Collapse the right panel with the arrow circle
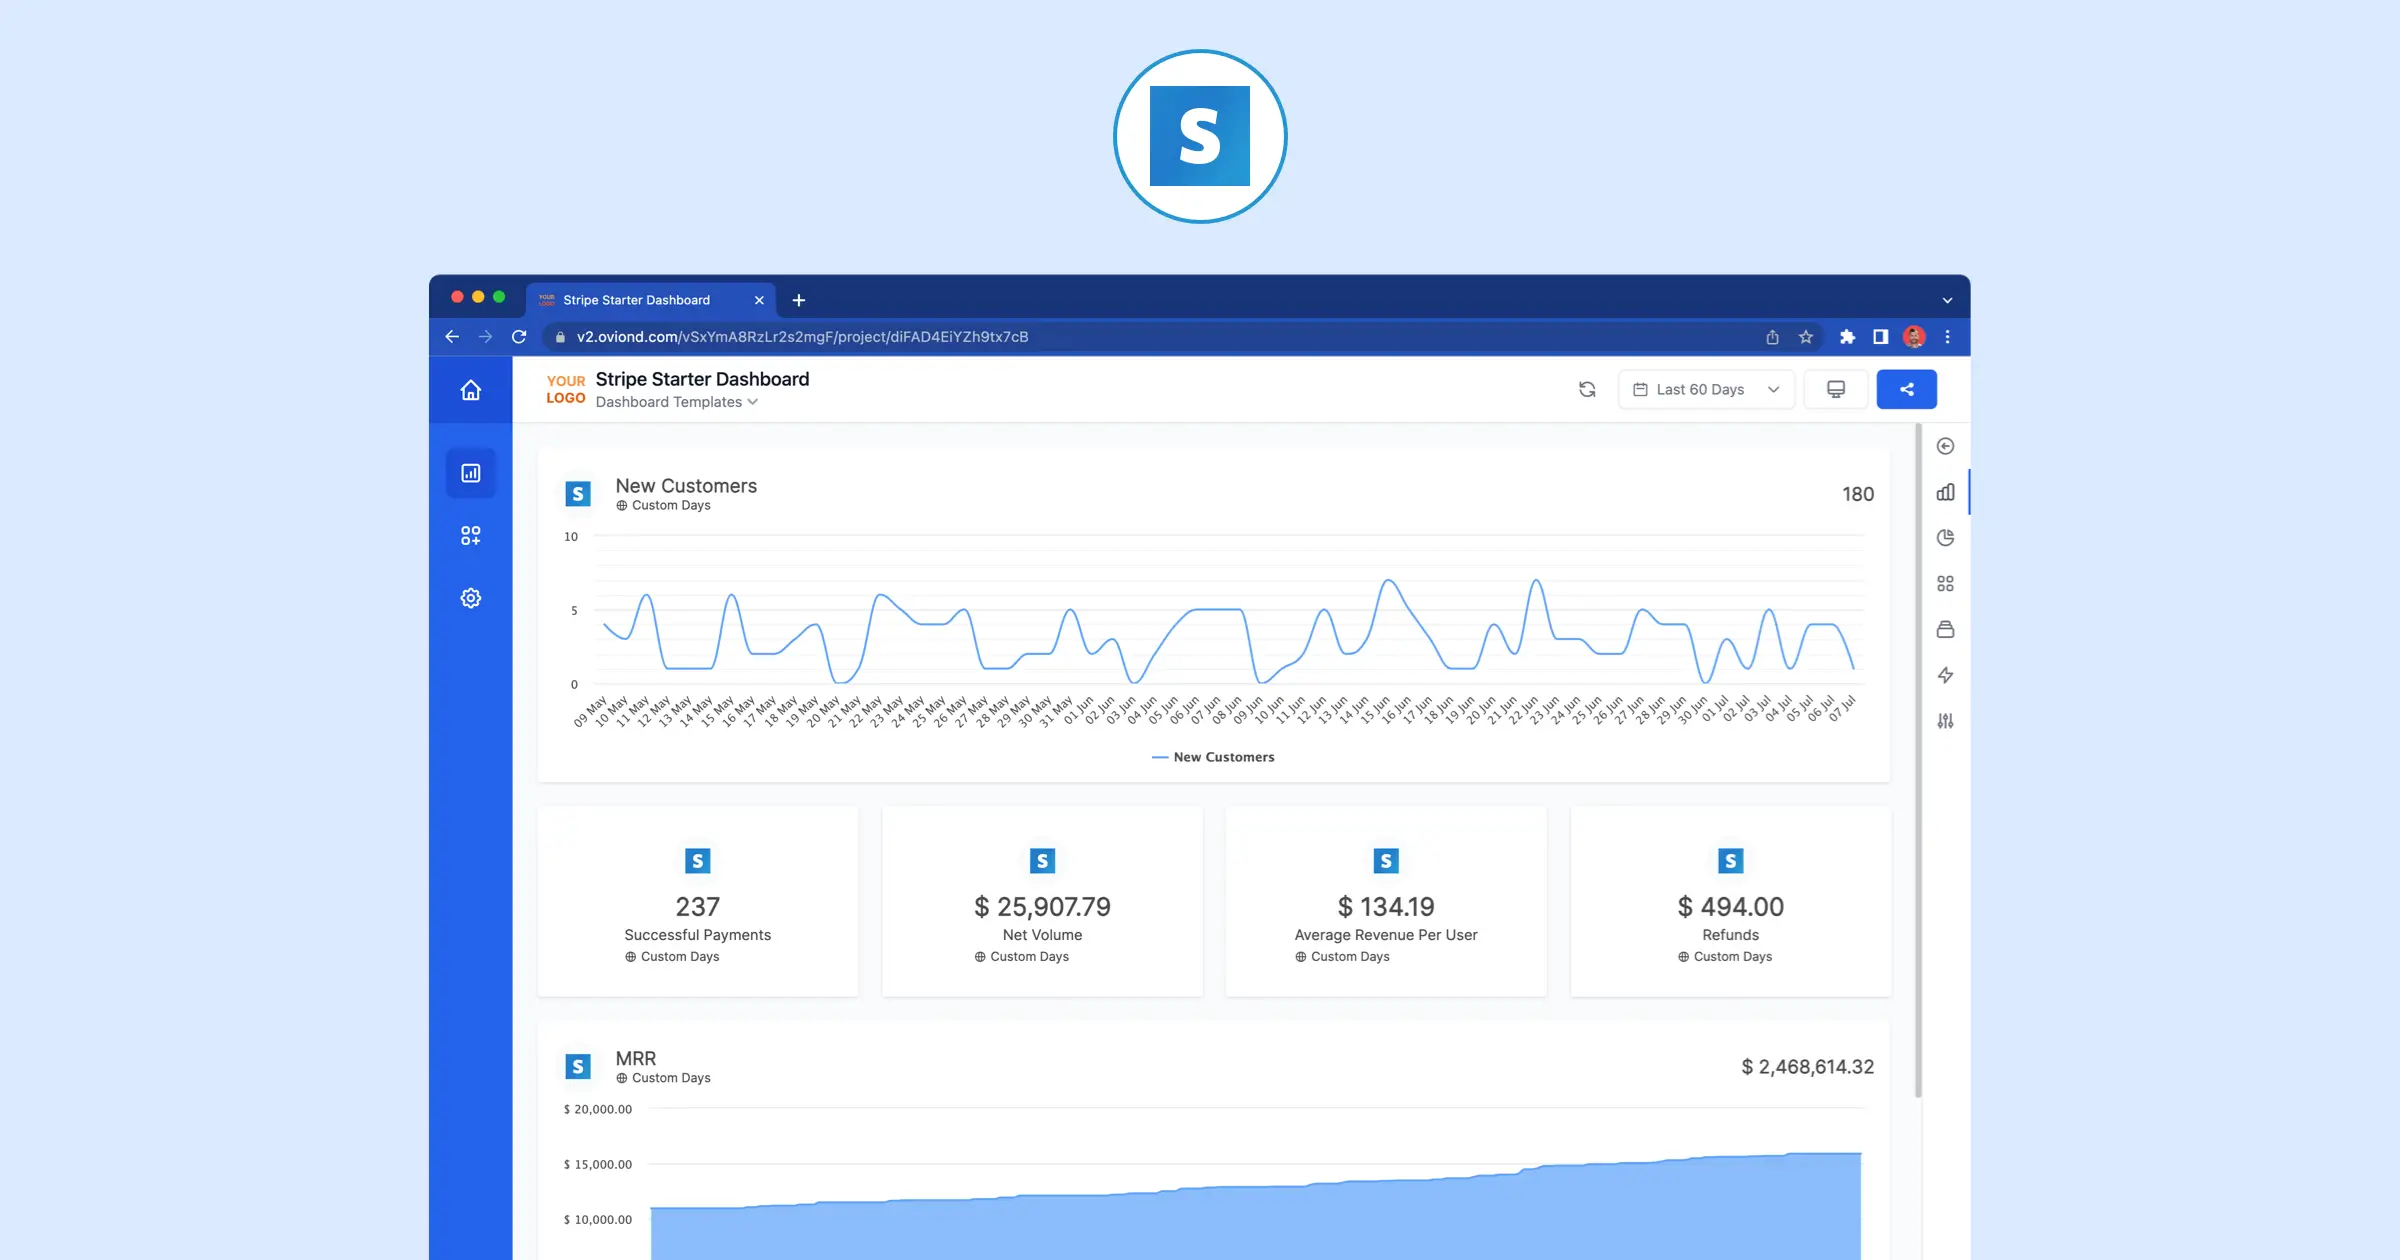Image resolution: width=2400 pixels, height=1260 pixels. tap(1945, 446)
